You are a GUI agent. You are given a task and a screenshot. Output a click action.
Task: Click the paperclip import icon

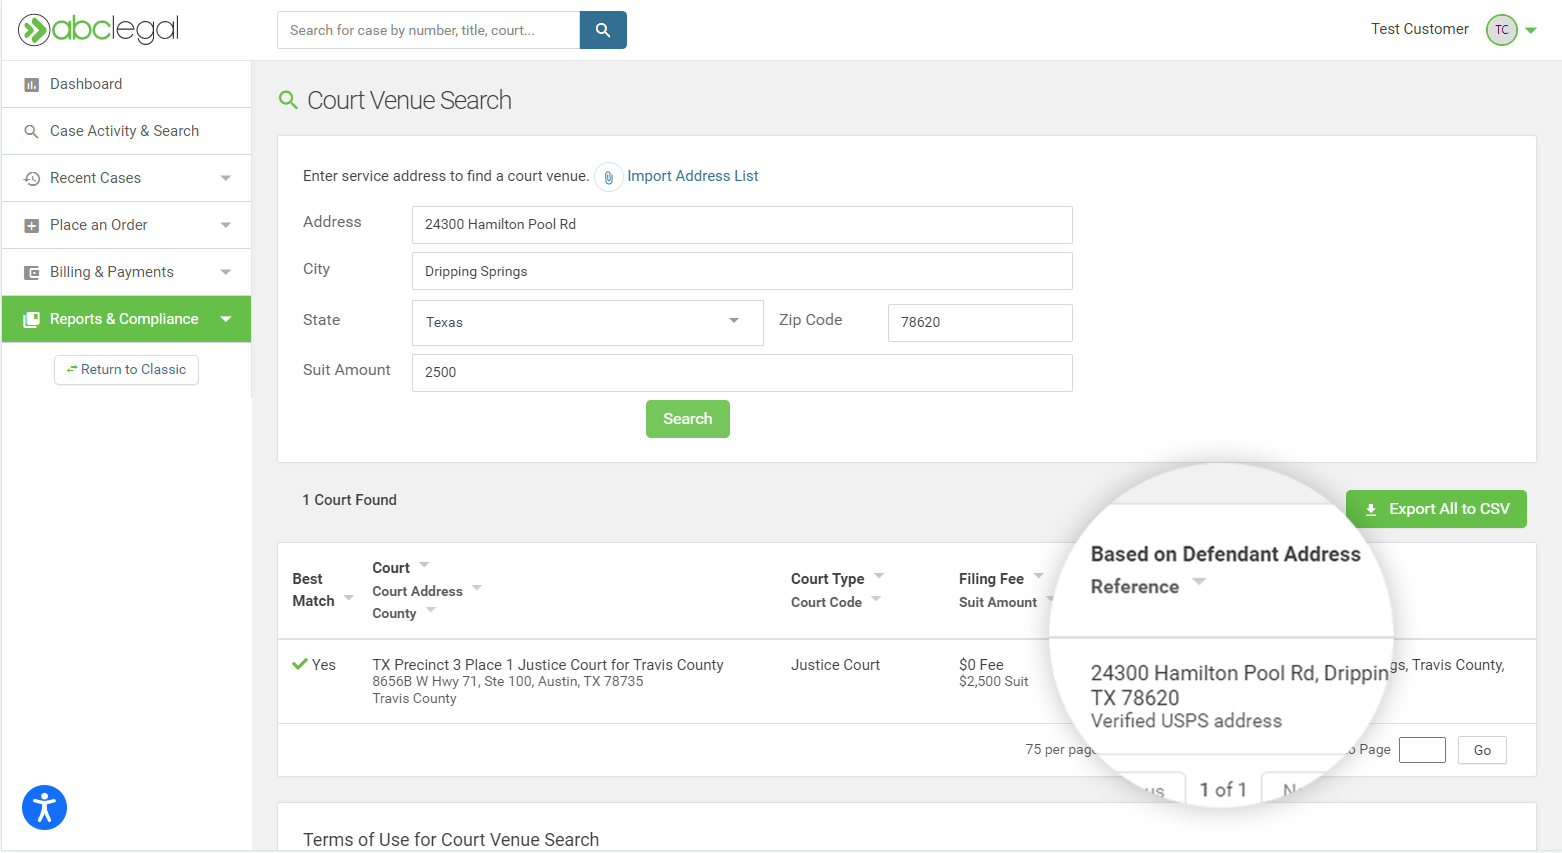608,177
